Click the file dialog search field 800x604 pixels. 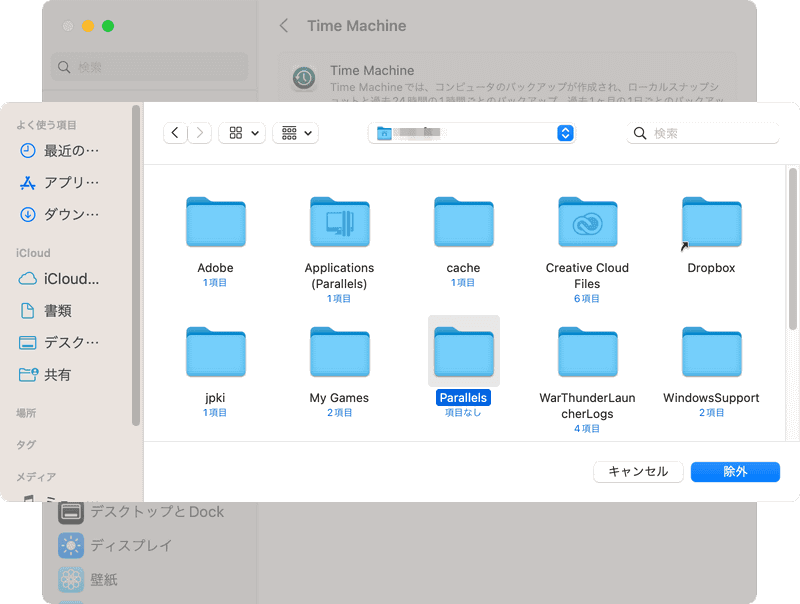[x=703, y=133]
